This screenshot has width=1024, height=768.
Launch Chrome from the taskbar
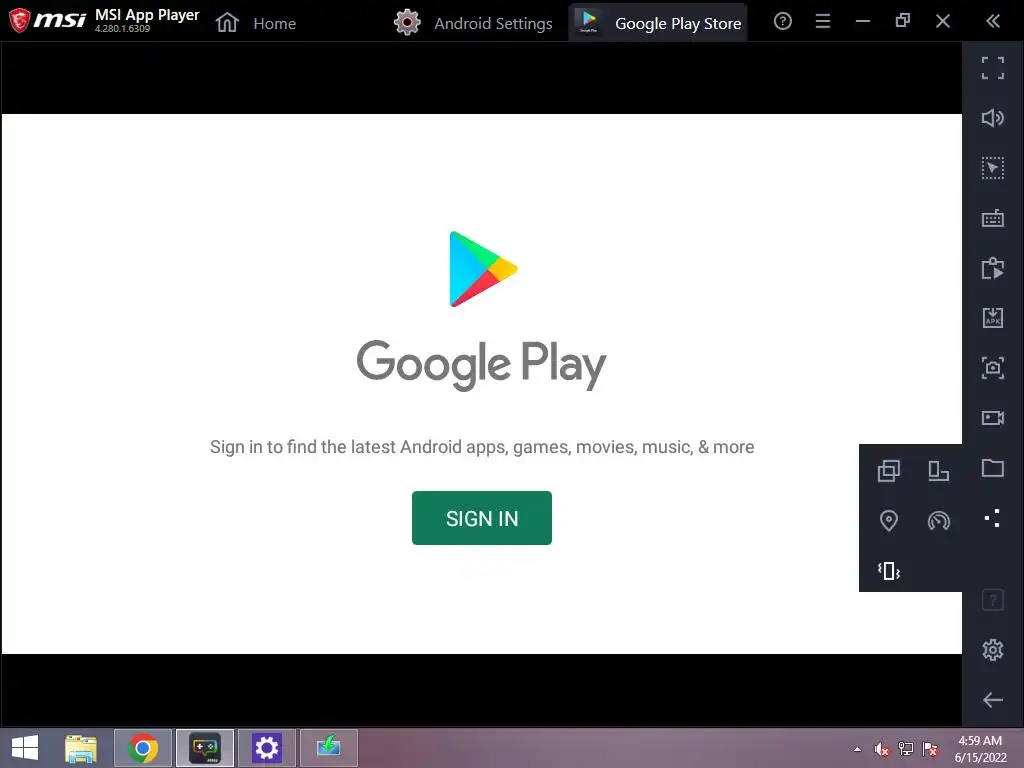click(x=143, y=748)
